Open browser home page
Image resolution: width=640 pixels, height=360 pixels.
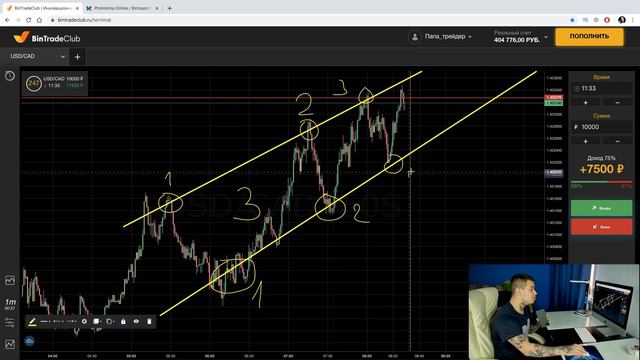tap(40, 20)
